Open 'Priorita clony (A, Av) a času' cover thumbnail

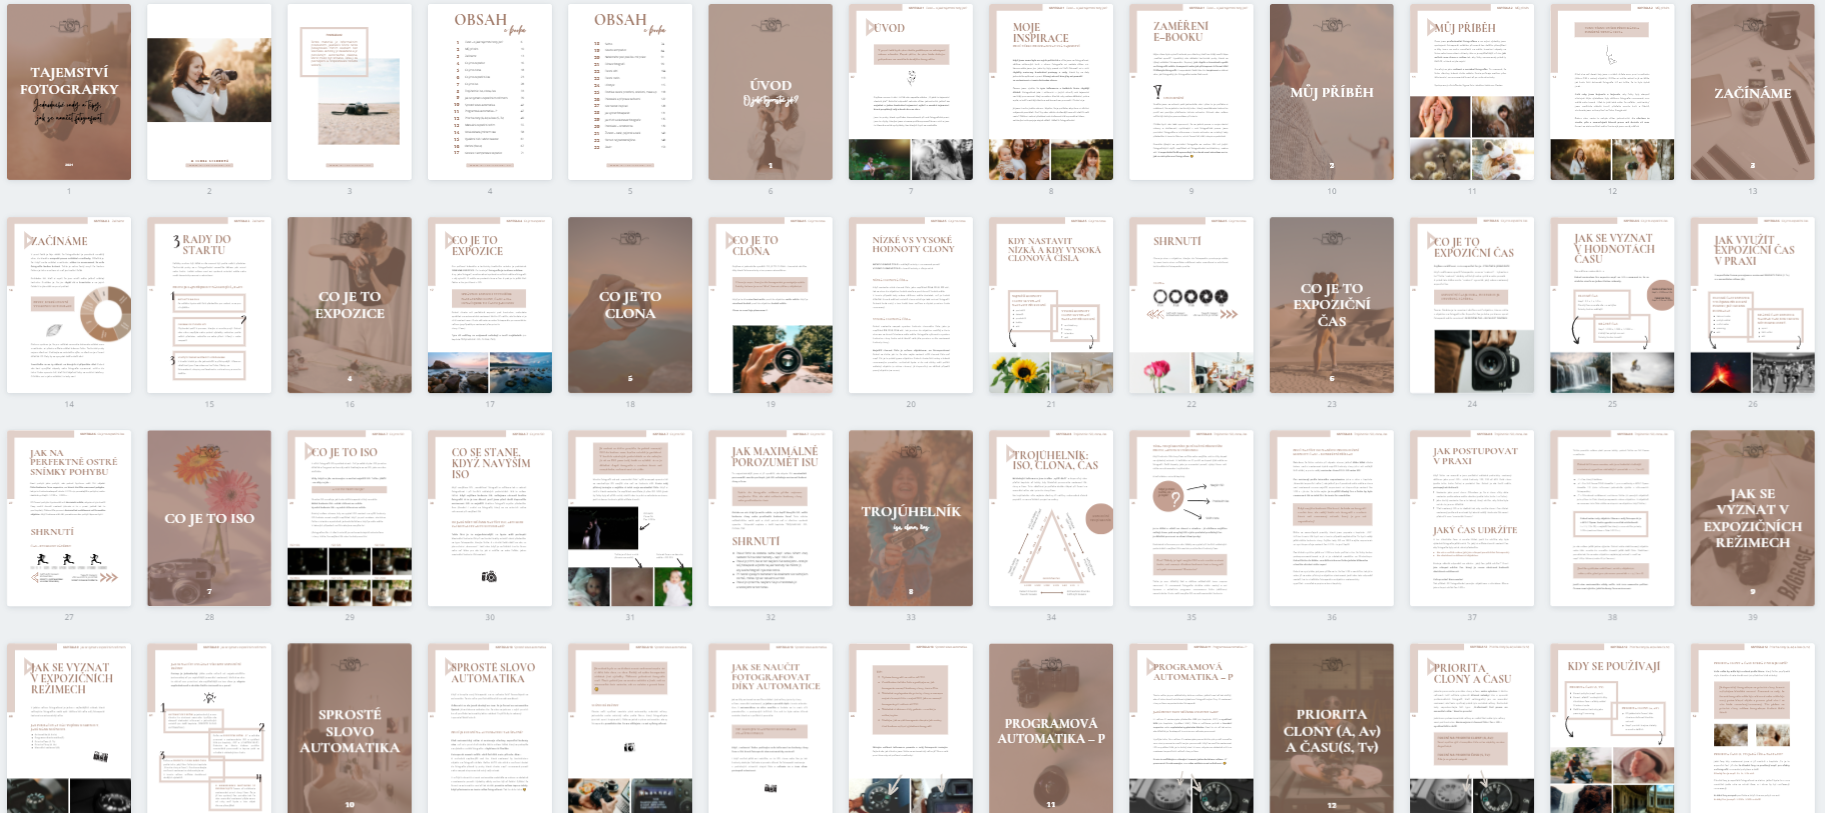point(1332,728)
